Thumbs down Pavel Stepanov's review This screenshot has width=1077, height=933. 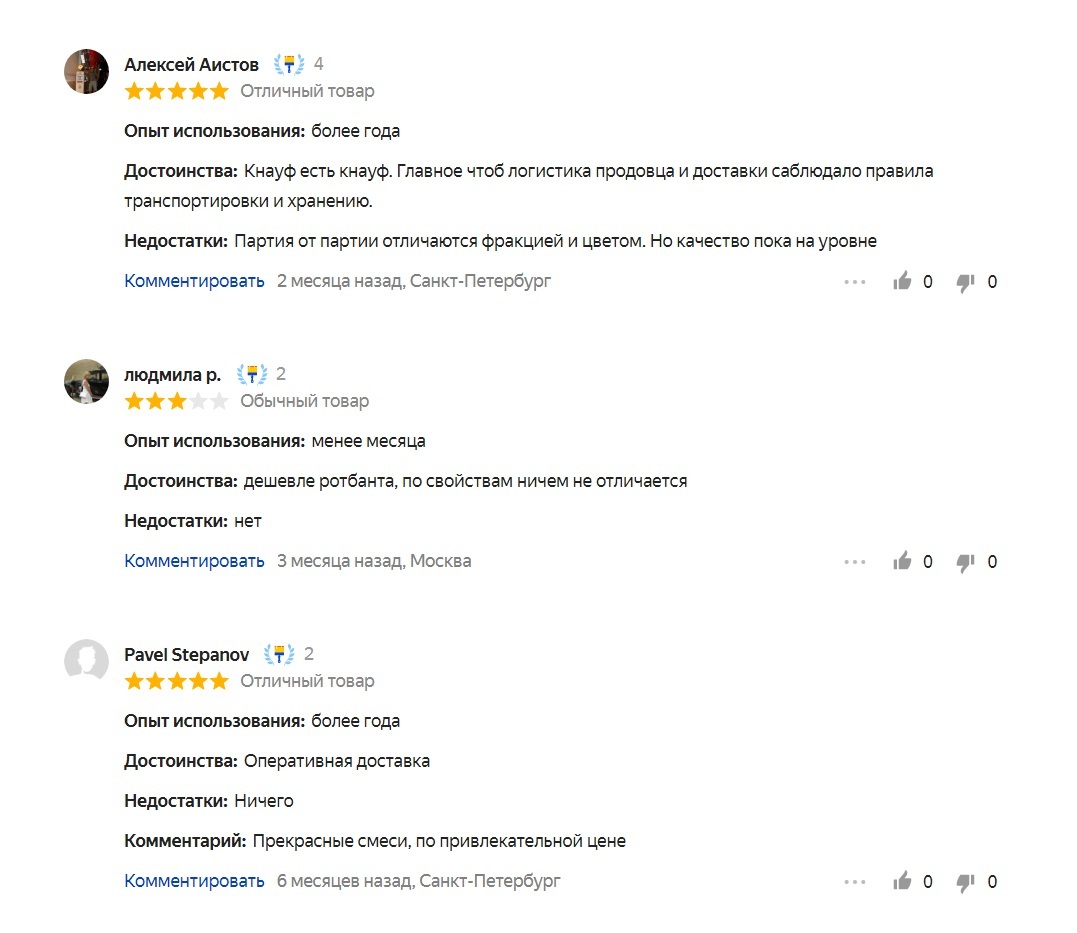[966, 882]
